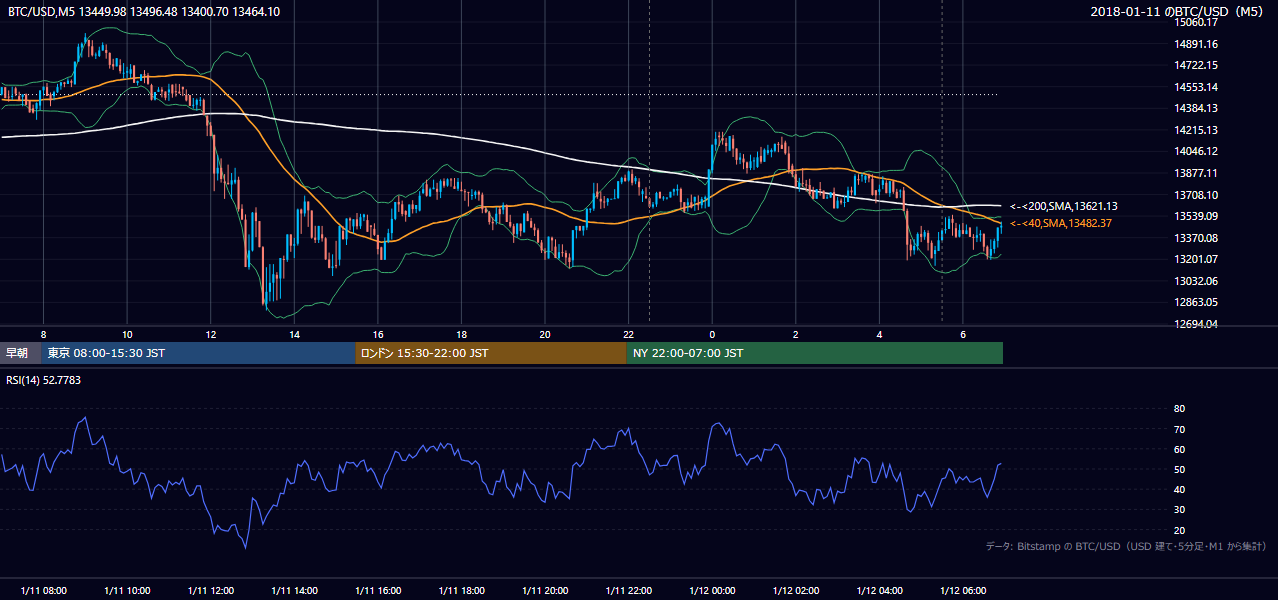
Task: Click the Bitstamp data source credit text
Action: pos(1126,546)
